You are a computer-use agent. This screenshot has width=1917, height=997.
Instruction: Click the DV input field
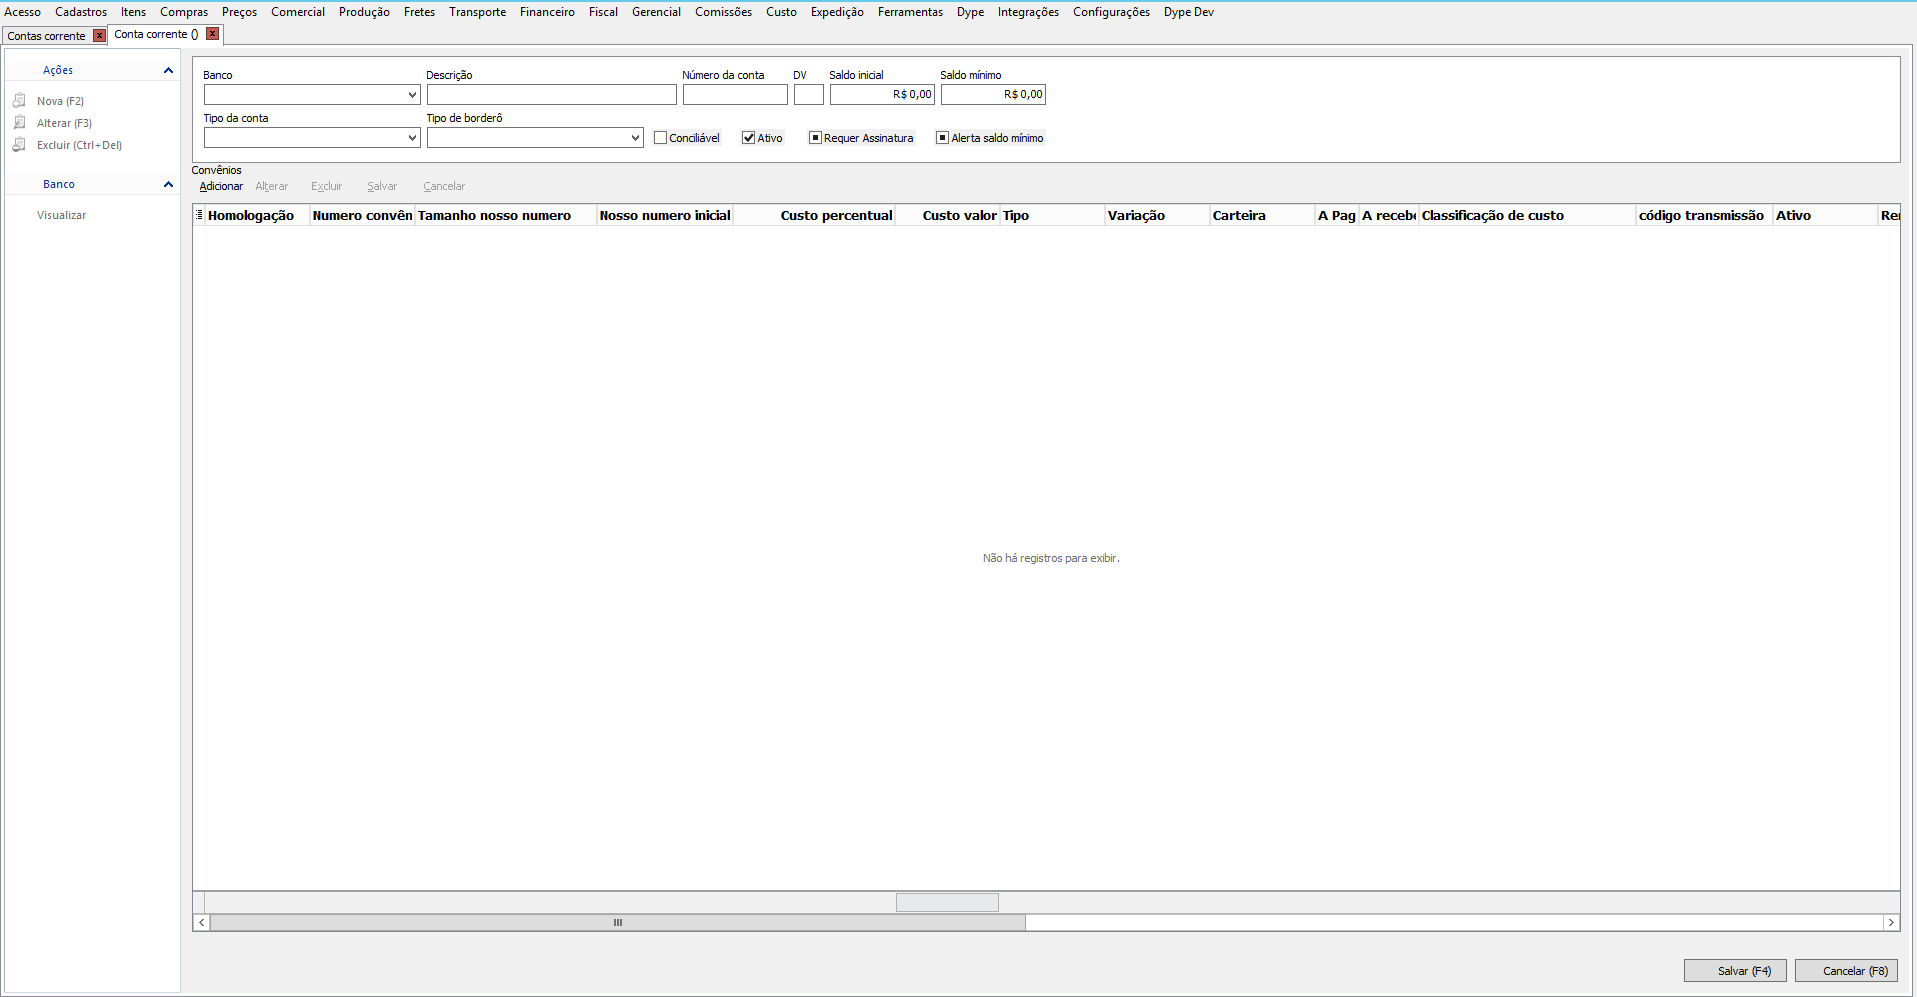click(809, 95)
